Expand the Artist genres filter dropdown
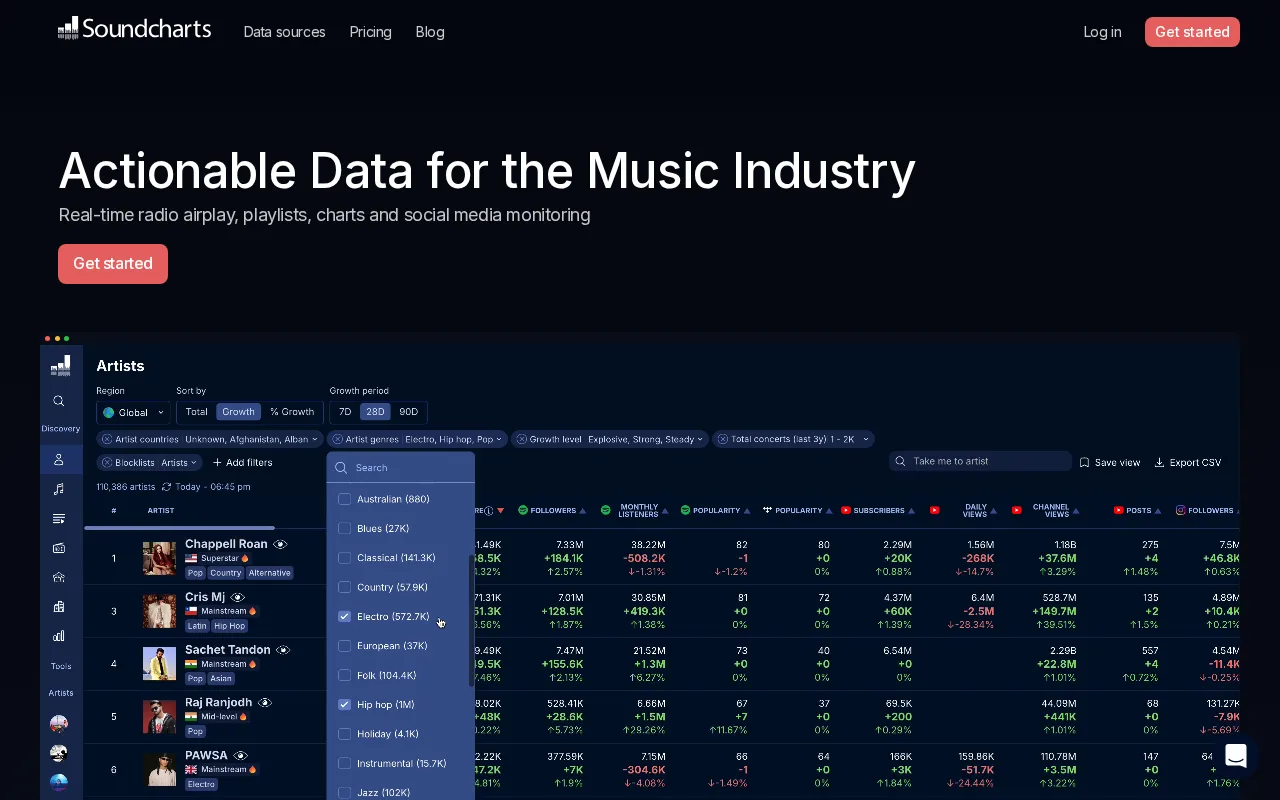The height and width of the screenshot is (800, 1280). point(499,439)
